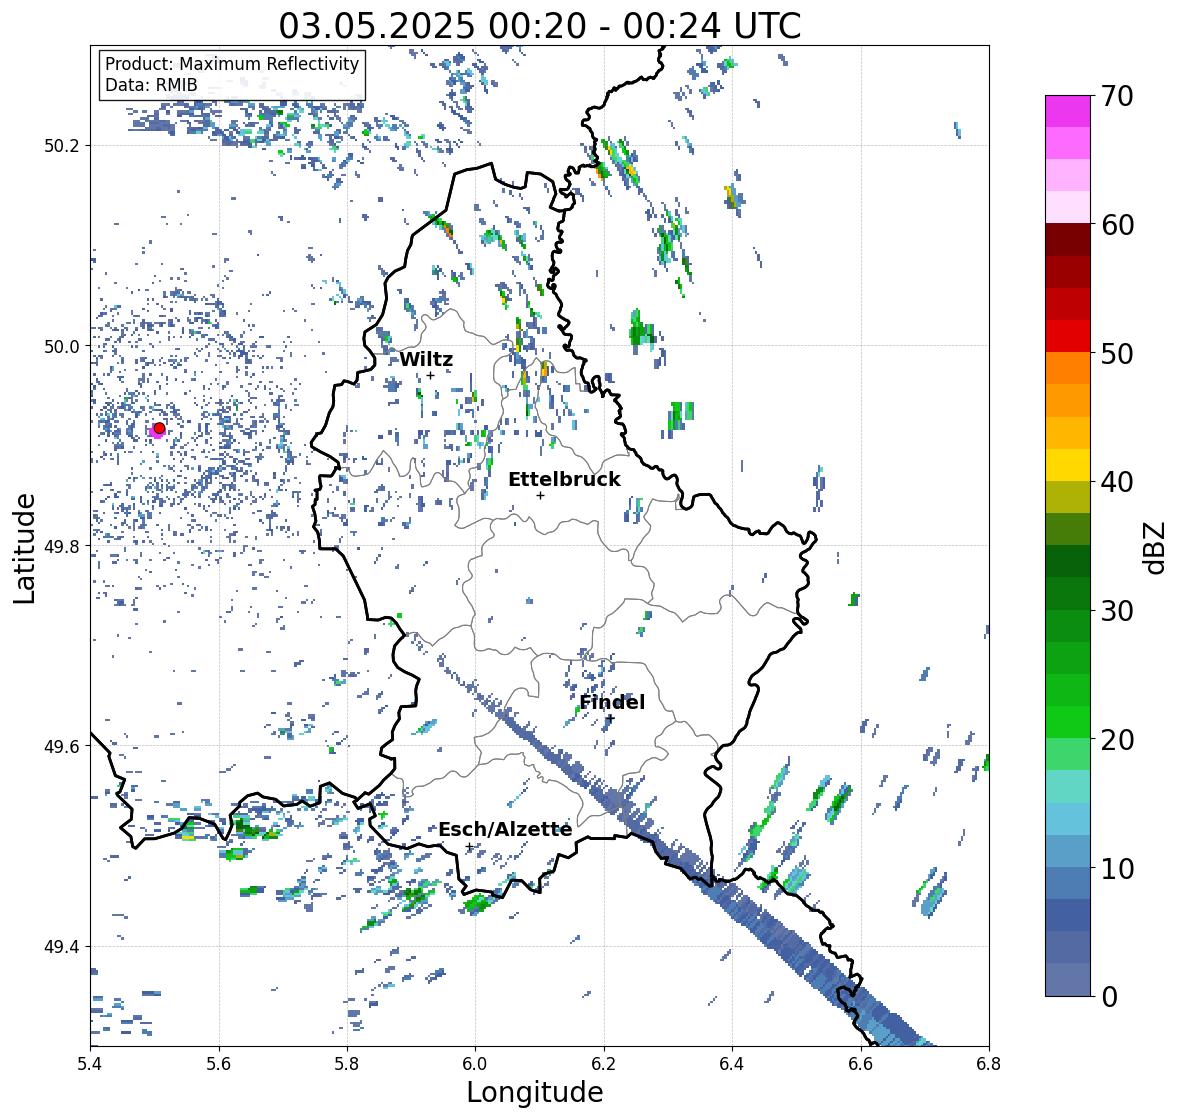Viewport: 1179px width, 1117px height.
Task: Click the cross marker below the Ettelbruck label
Action: [540, 495]
